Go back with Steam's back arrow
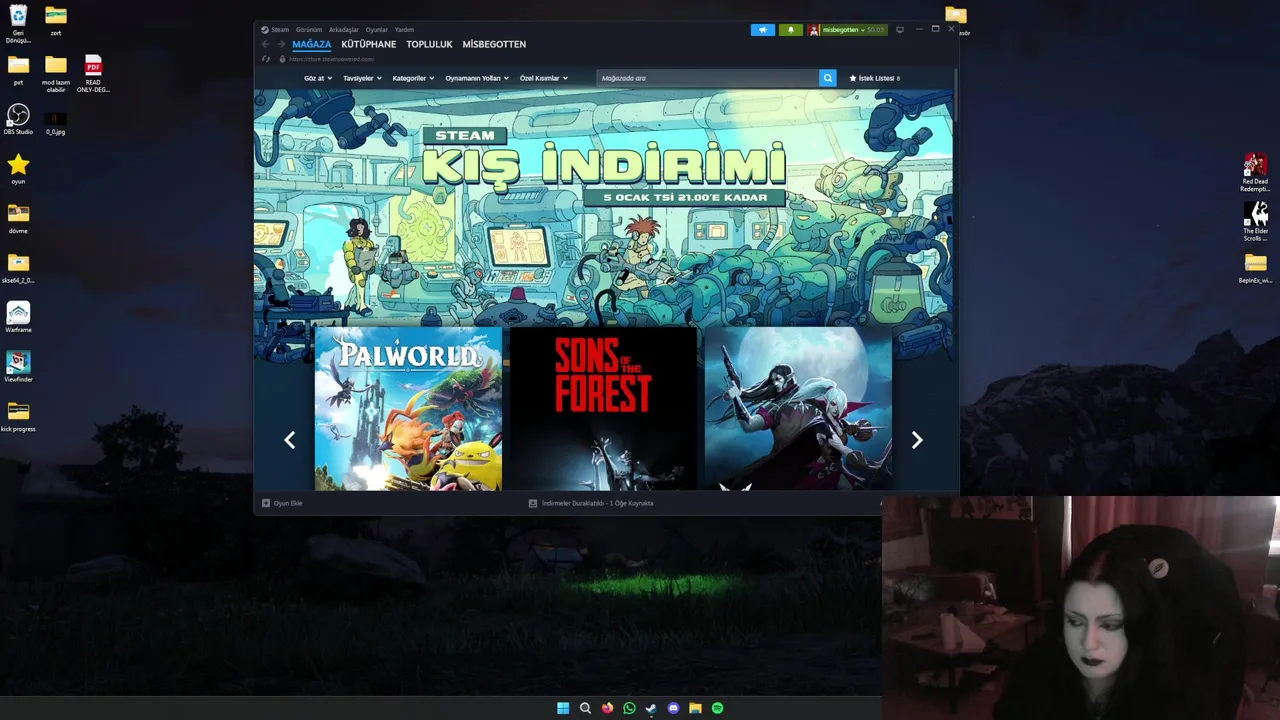This screenshot has width=1280, height=720. [265, 44]
